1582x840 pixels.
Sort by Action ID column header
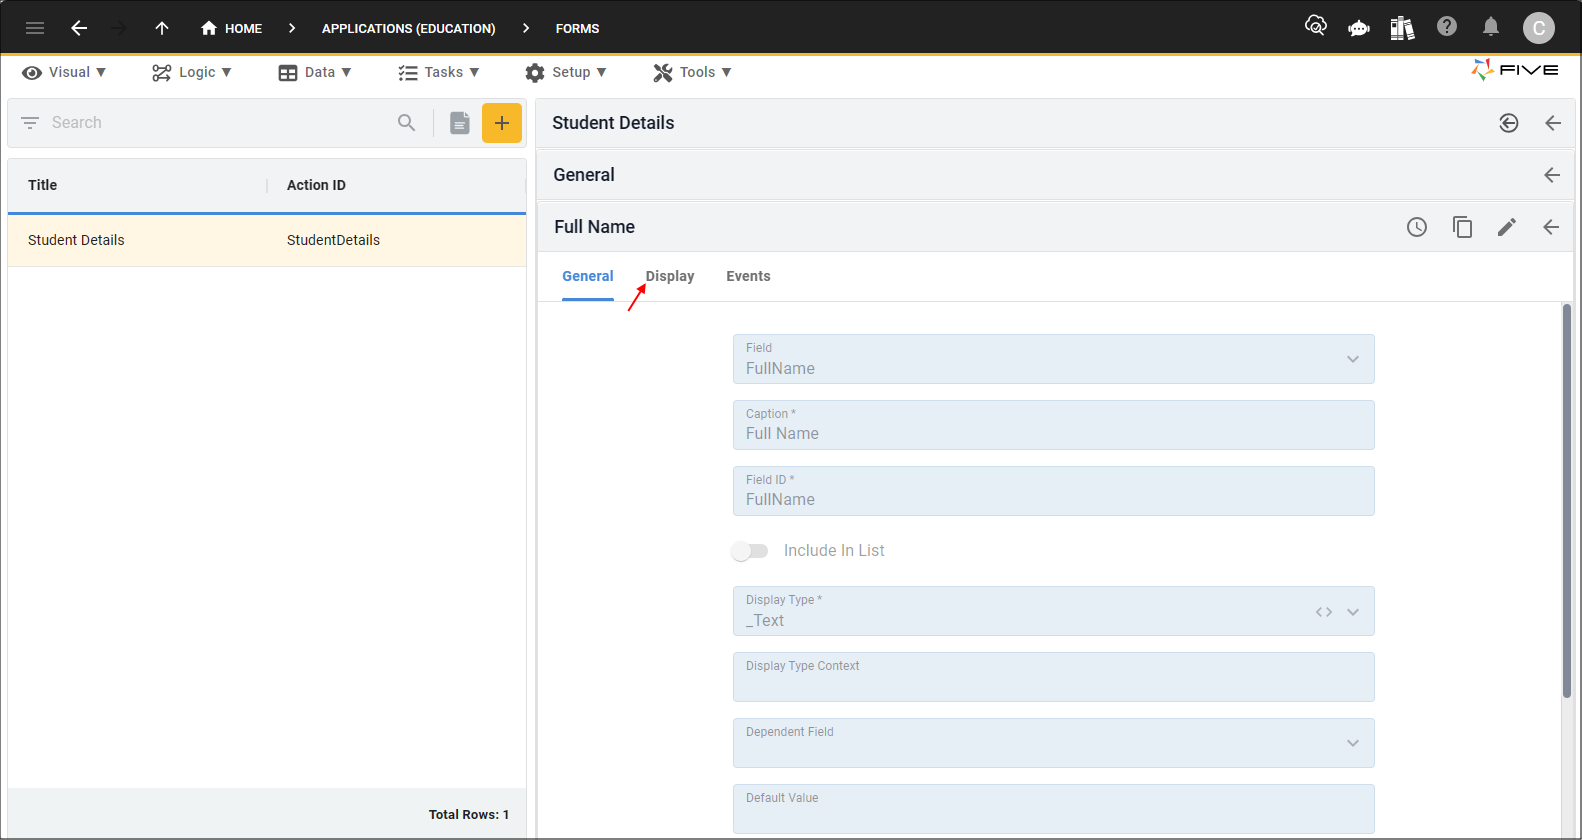[x=316, y=185]
